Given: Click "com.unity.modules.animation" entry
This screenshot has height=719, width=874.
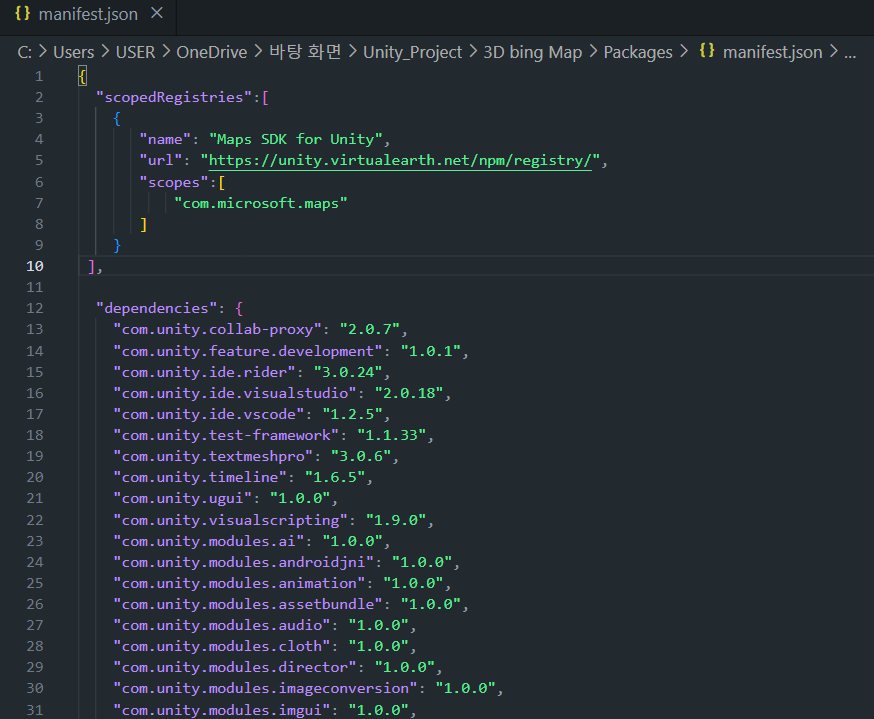Looking at the screenshot, I should (x=239, y=584).
